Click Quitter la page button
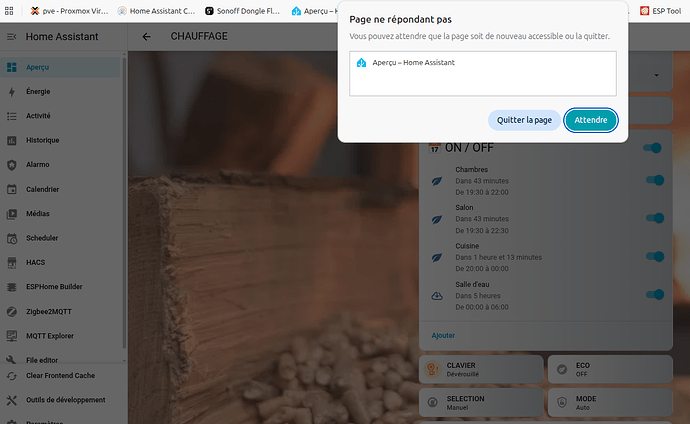The width and height of the screenshot is (690, 424). pos(524,120)
